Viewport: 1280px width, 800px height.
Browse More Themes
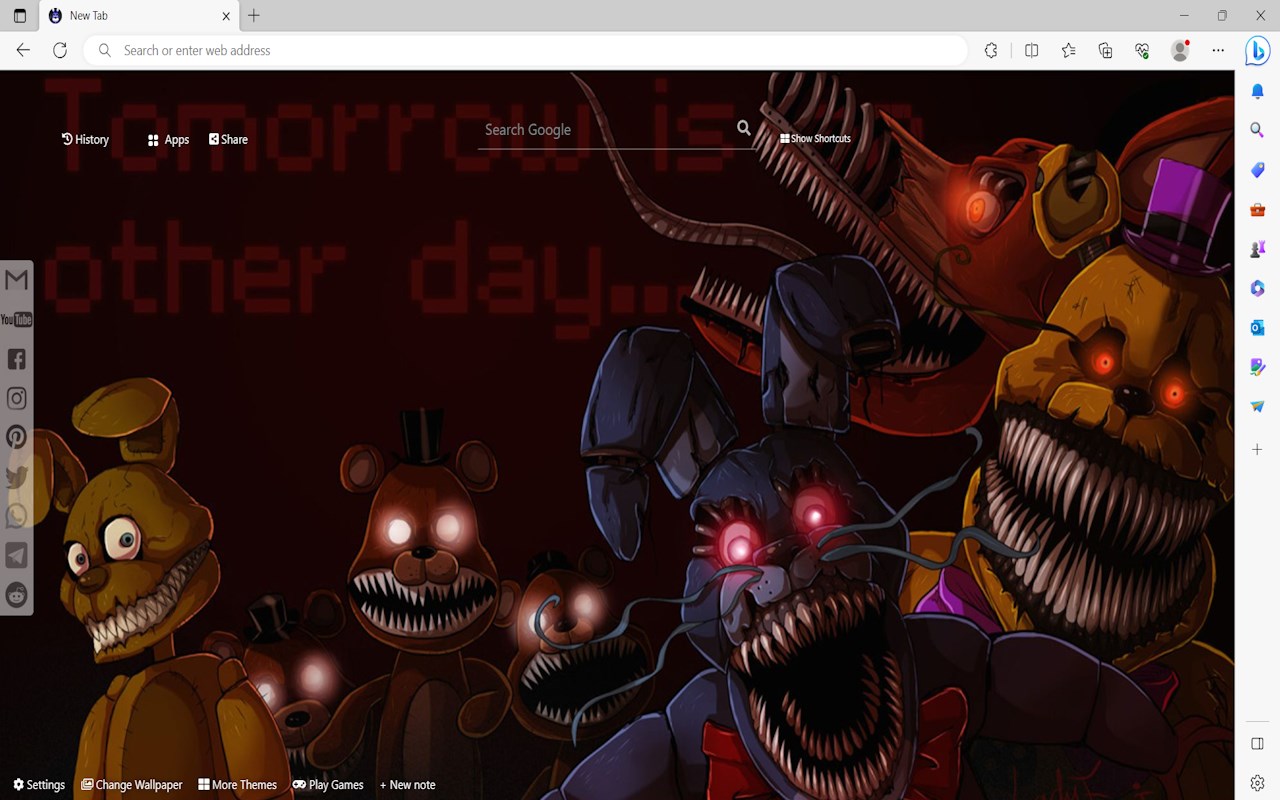(x=237, y=784)
